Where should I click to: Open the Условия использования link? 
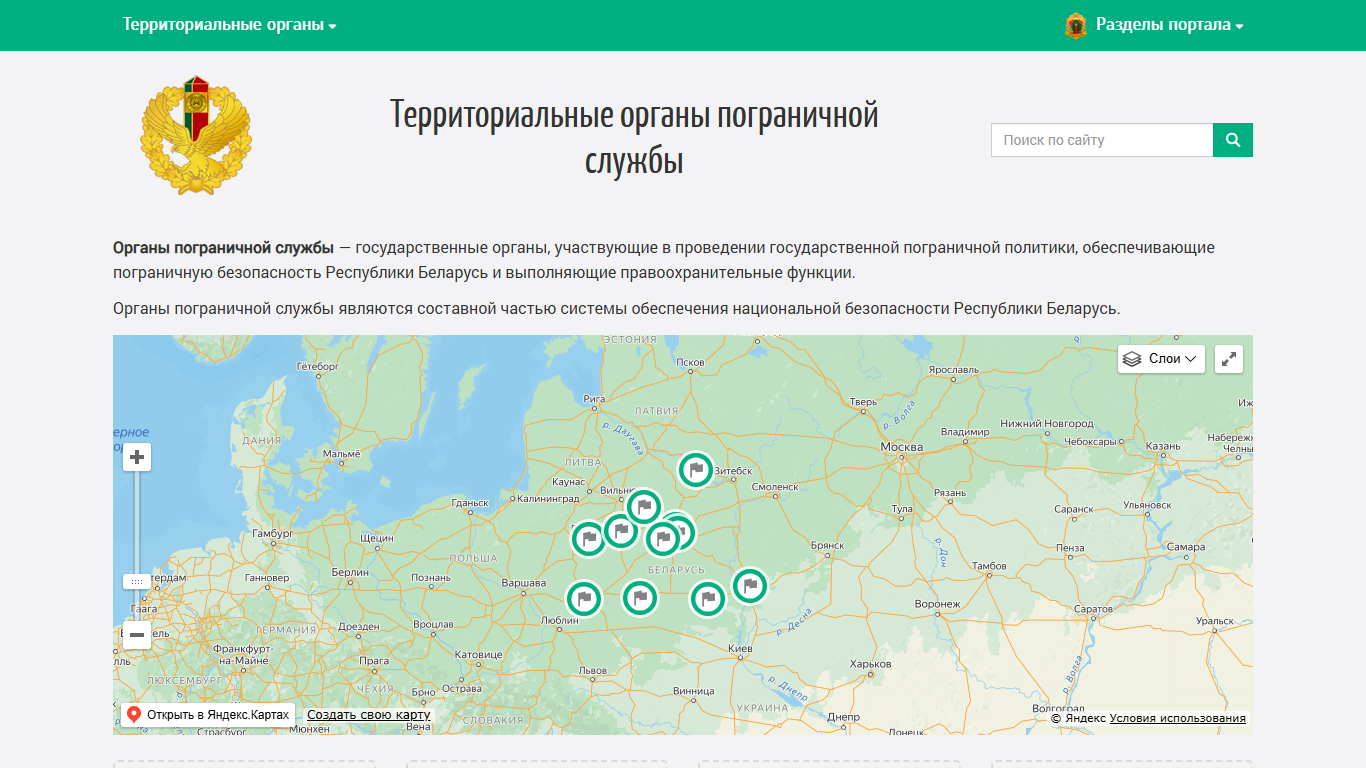tap(1177, 718)
